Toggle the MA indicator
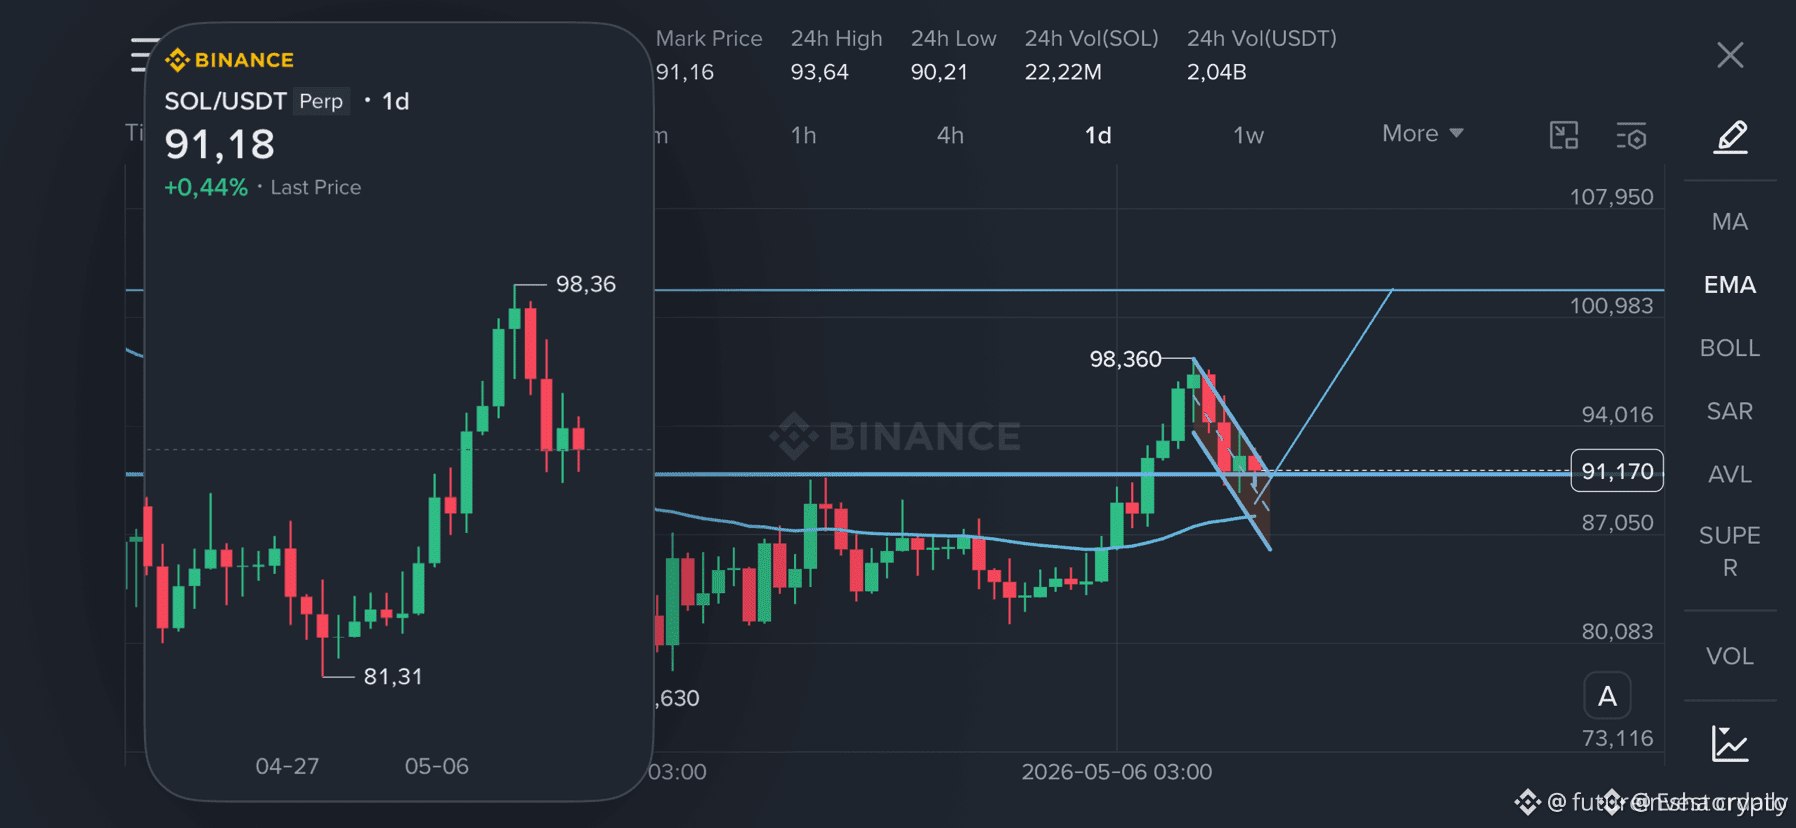1796x828 pixels. coord(1730,222)
